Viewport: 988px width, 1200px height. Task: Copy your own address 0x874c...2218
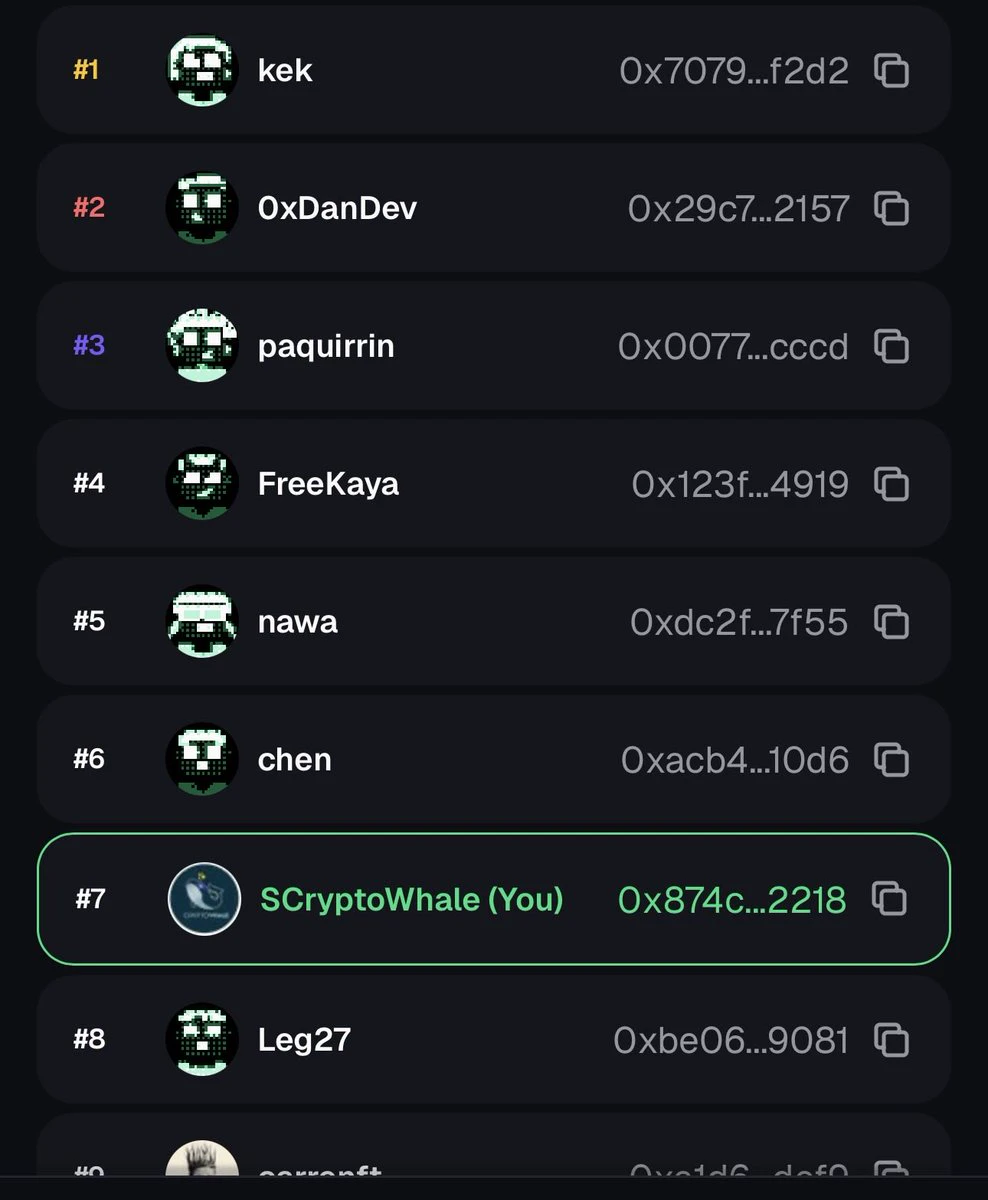889,899
